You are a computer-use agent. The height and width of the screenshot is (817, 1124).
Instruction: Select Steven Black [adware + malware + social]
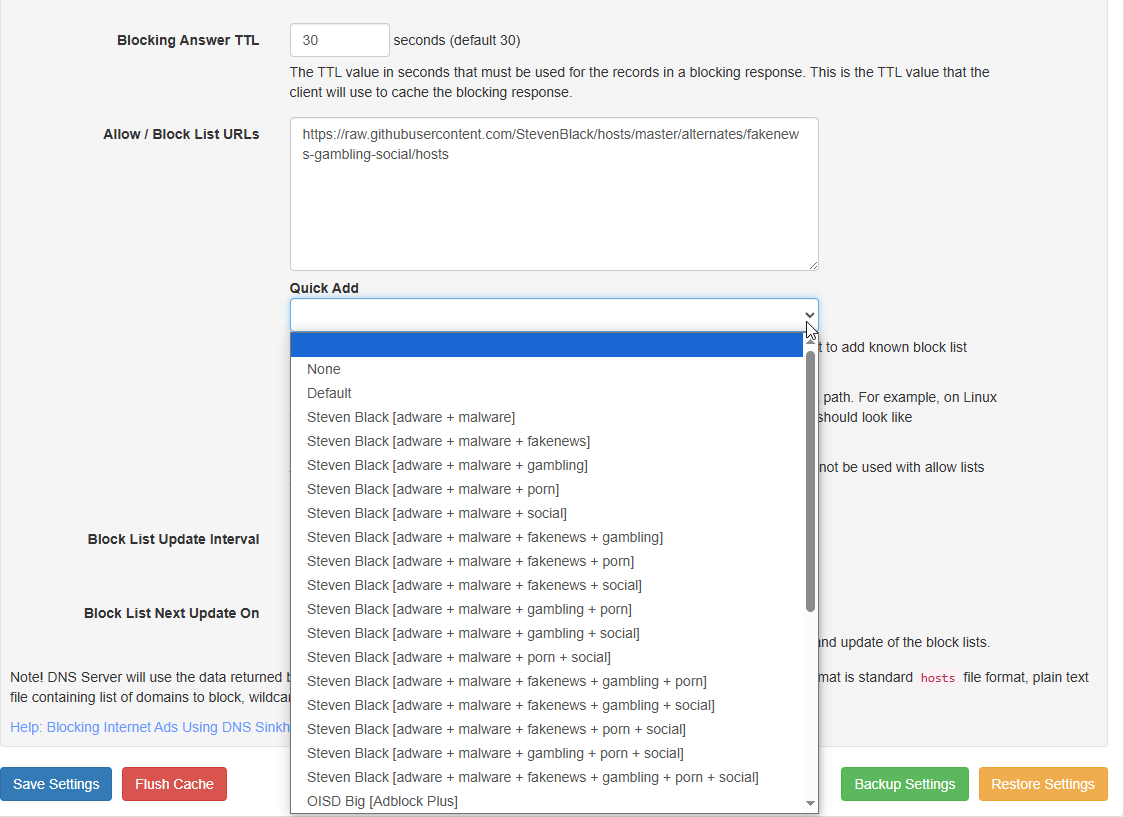point(547,513)
